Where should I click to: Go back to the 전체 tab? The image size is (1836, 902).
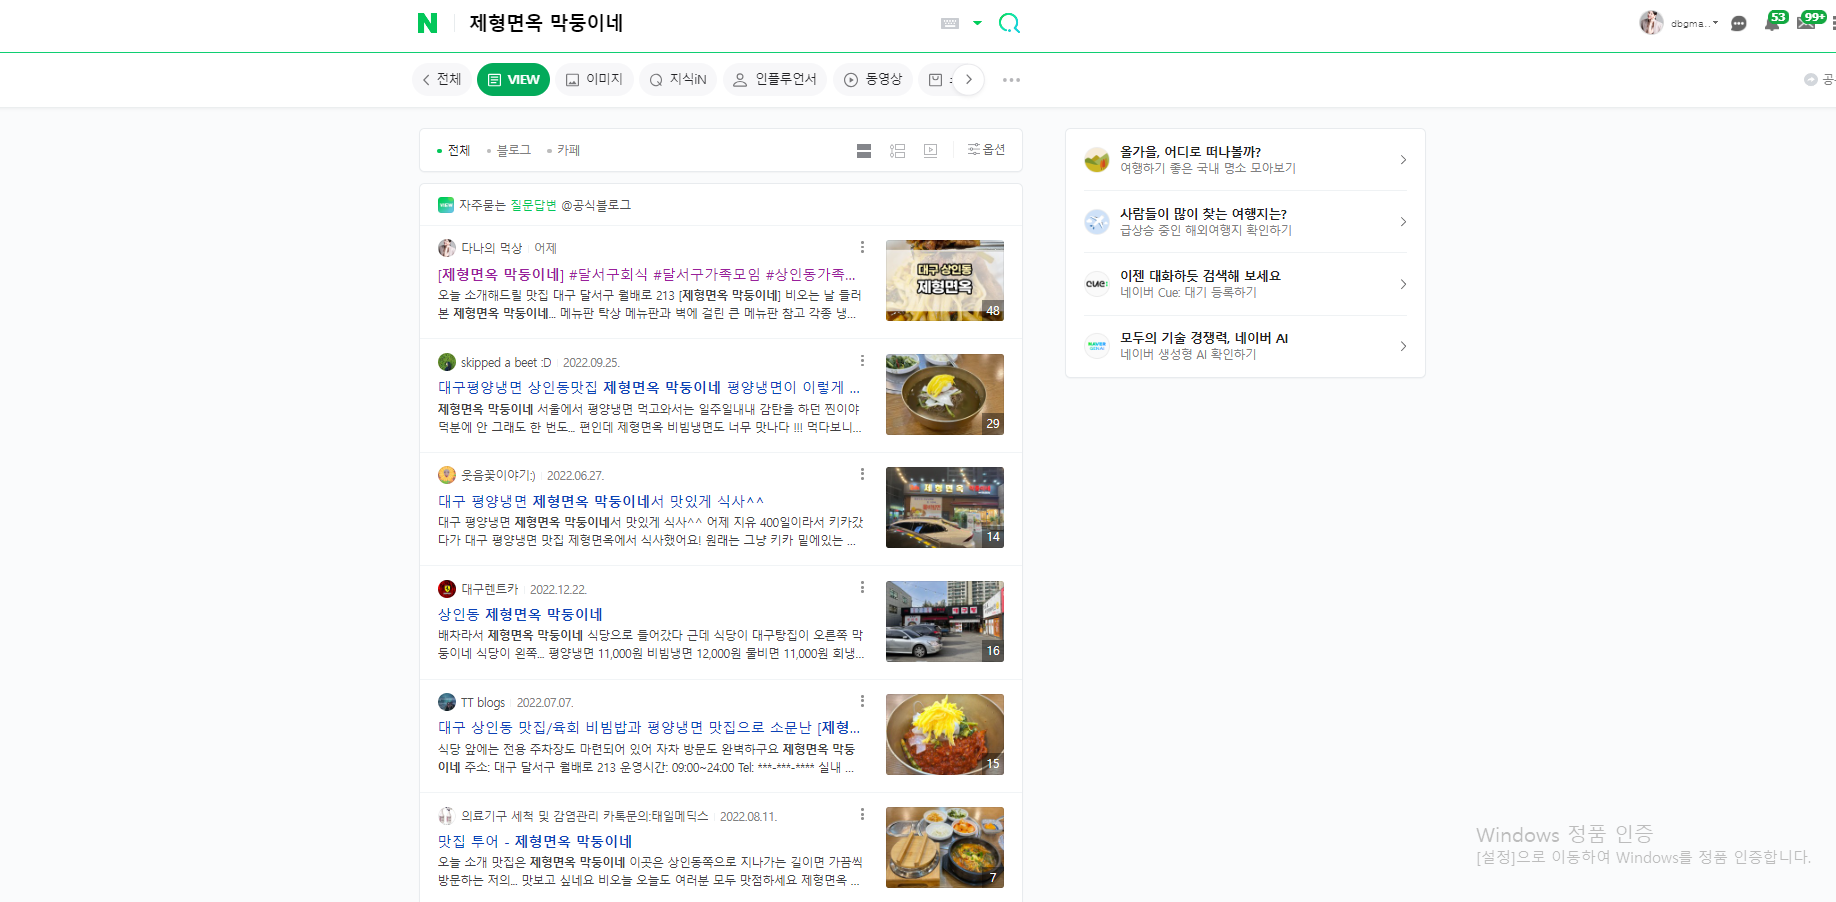pyautogui.click(x=441, y=79)
